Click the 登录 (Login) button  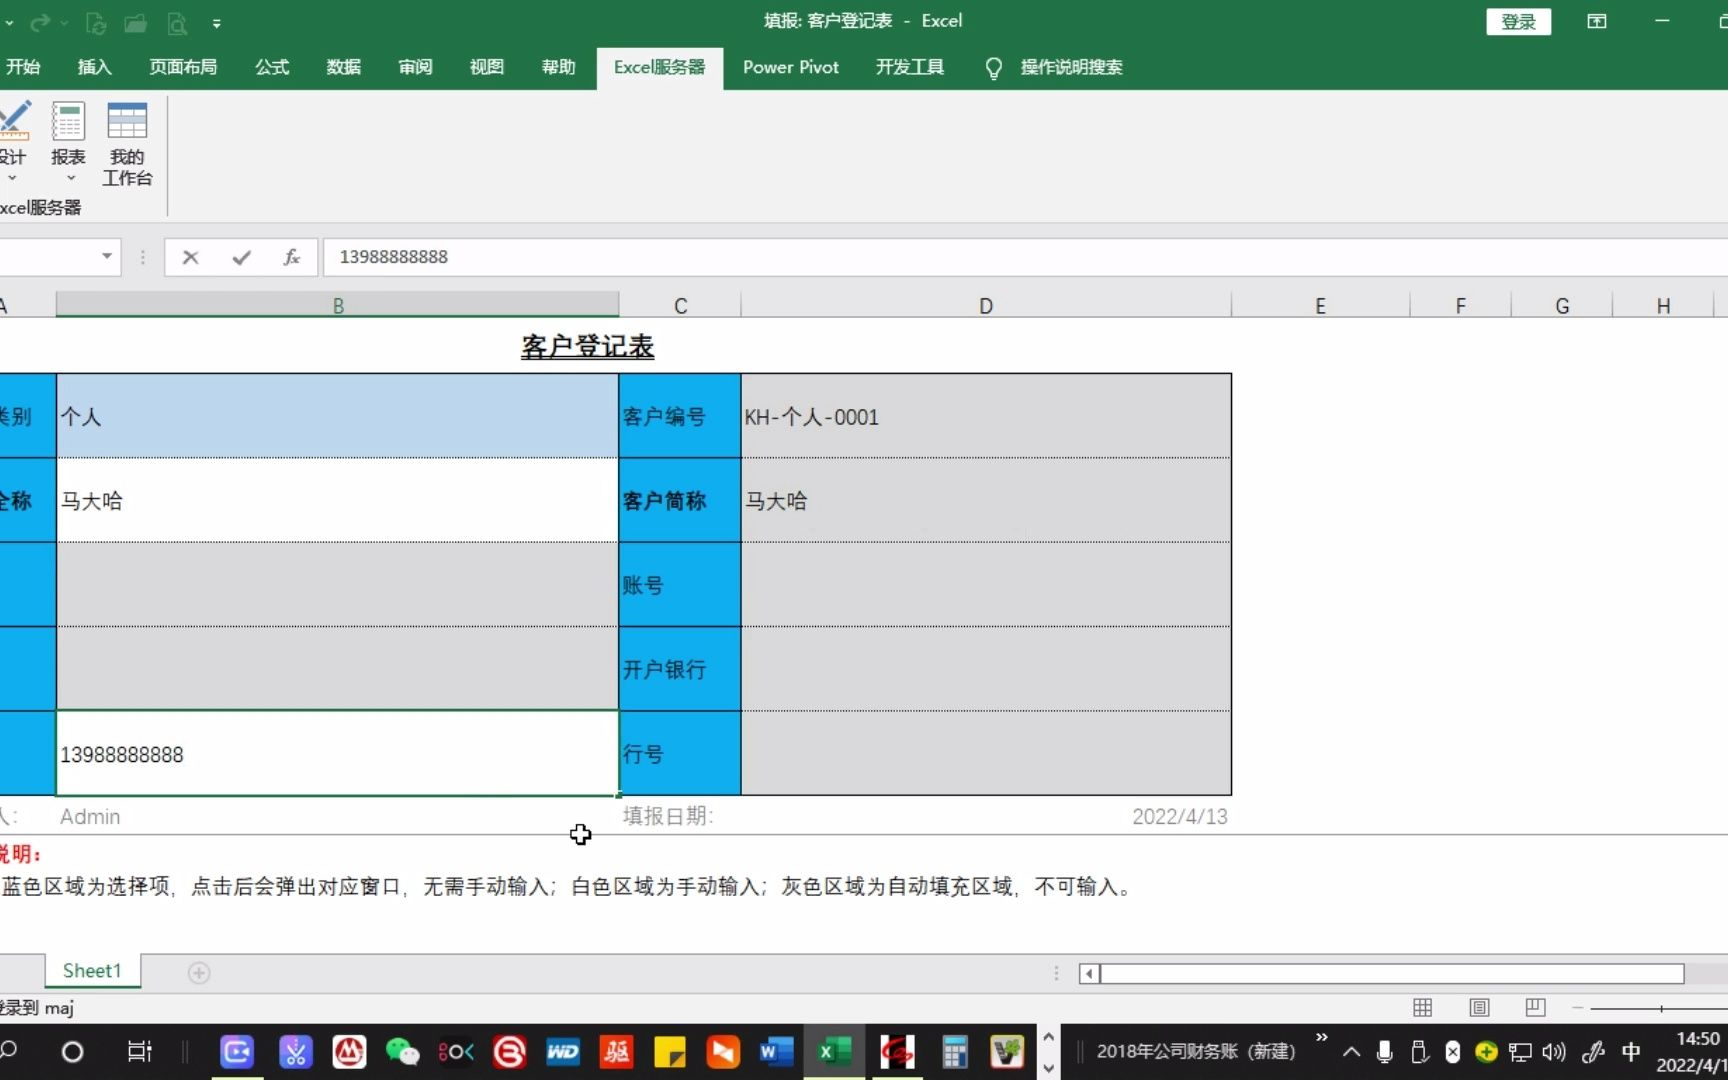click(1519, 20)
